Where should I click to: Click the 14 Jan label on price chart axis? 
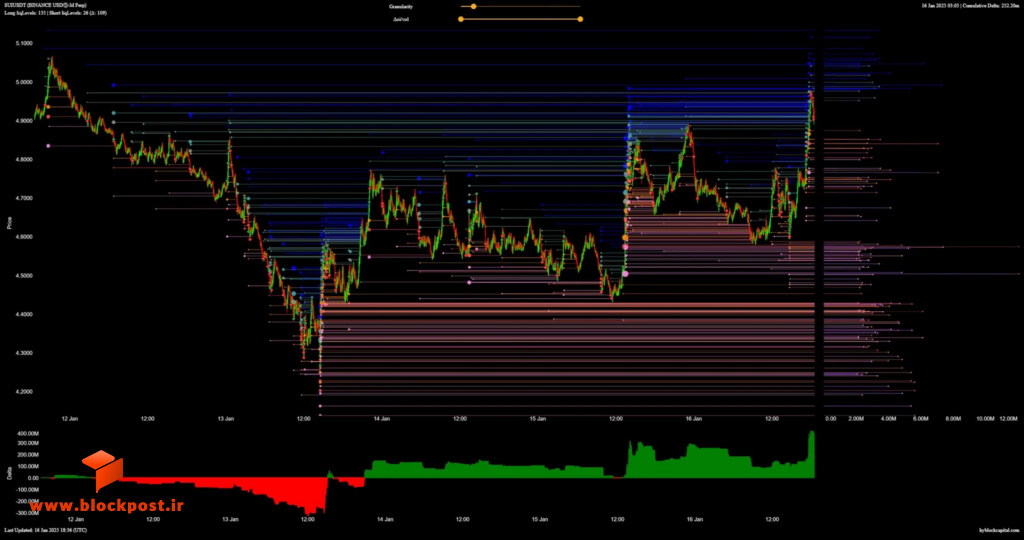pyautogui.click(x=382, y=419)
